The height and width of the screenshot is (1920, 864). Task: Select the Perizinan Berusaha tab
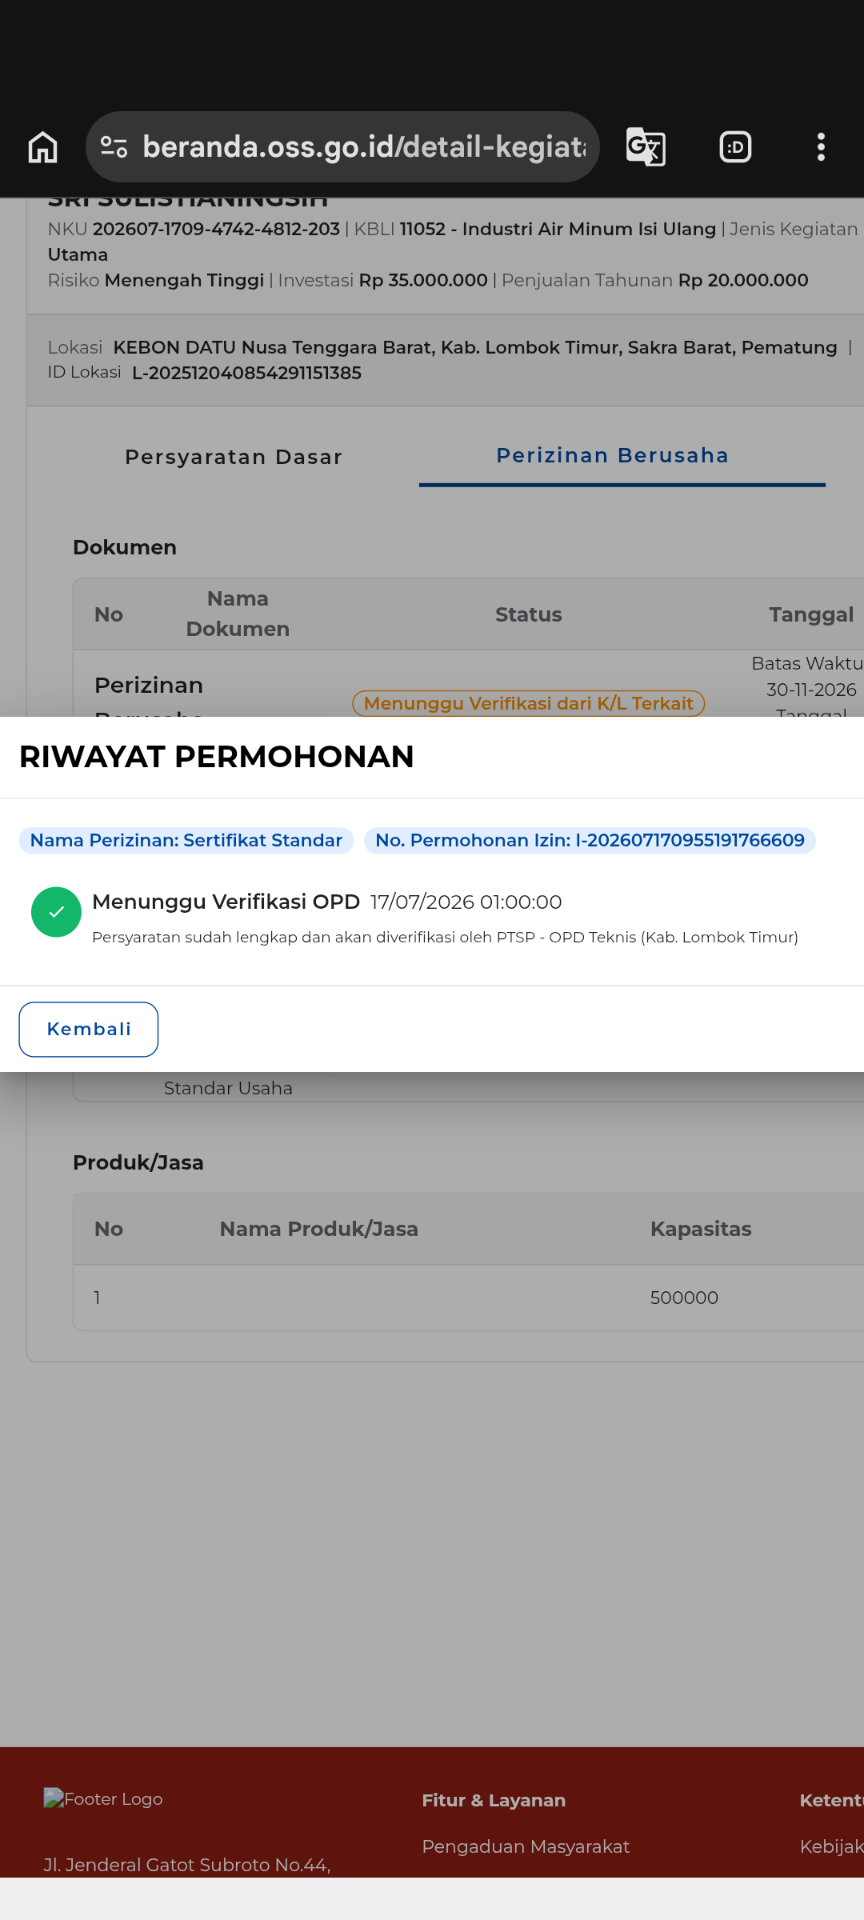click(612, 455)
